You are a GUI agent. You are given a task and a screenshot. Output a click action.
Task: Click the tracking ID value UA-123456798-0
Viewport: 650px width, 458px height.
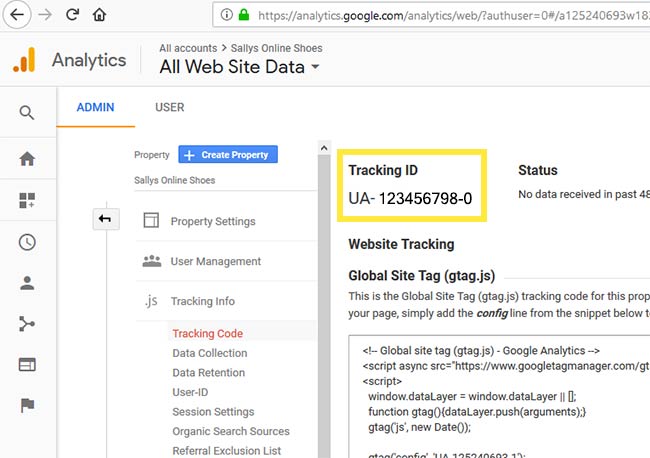410,199
